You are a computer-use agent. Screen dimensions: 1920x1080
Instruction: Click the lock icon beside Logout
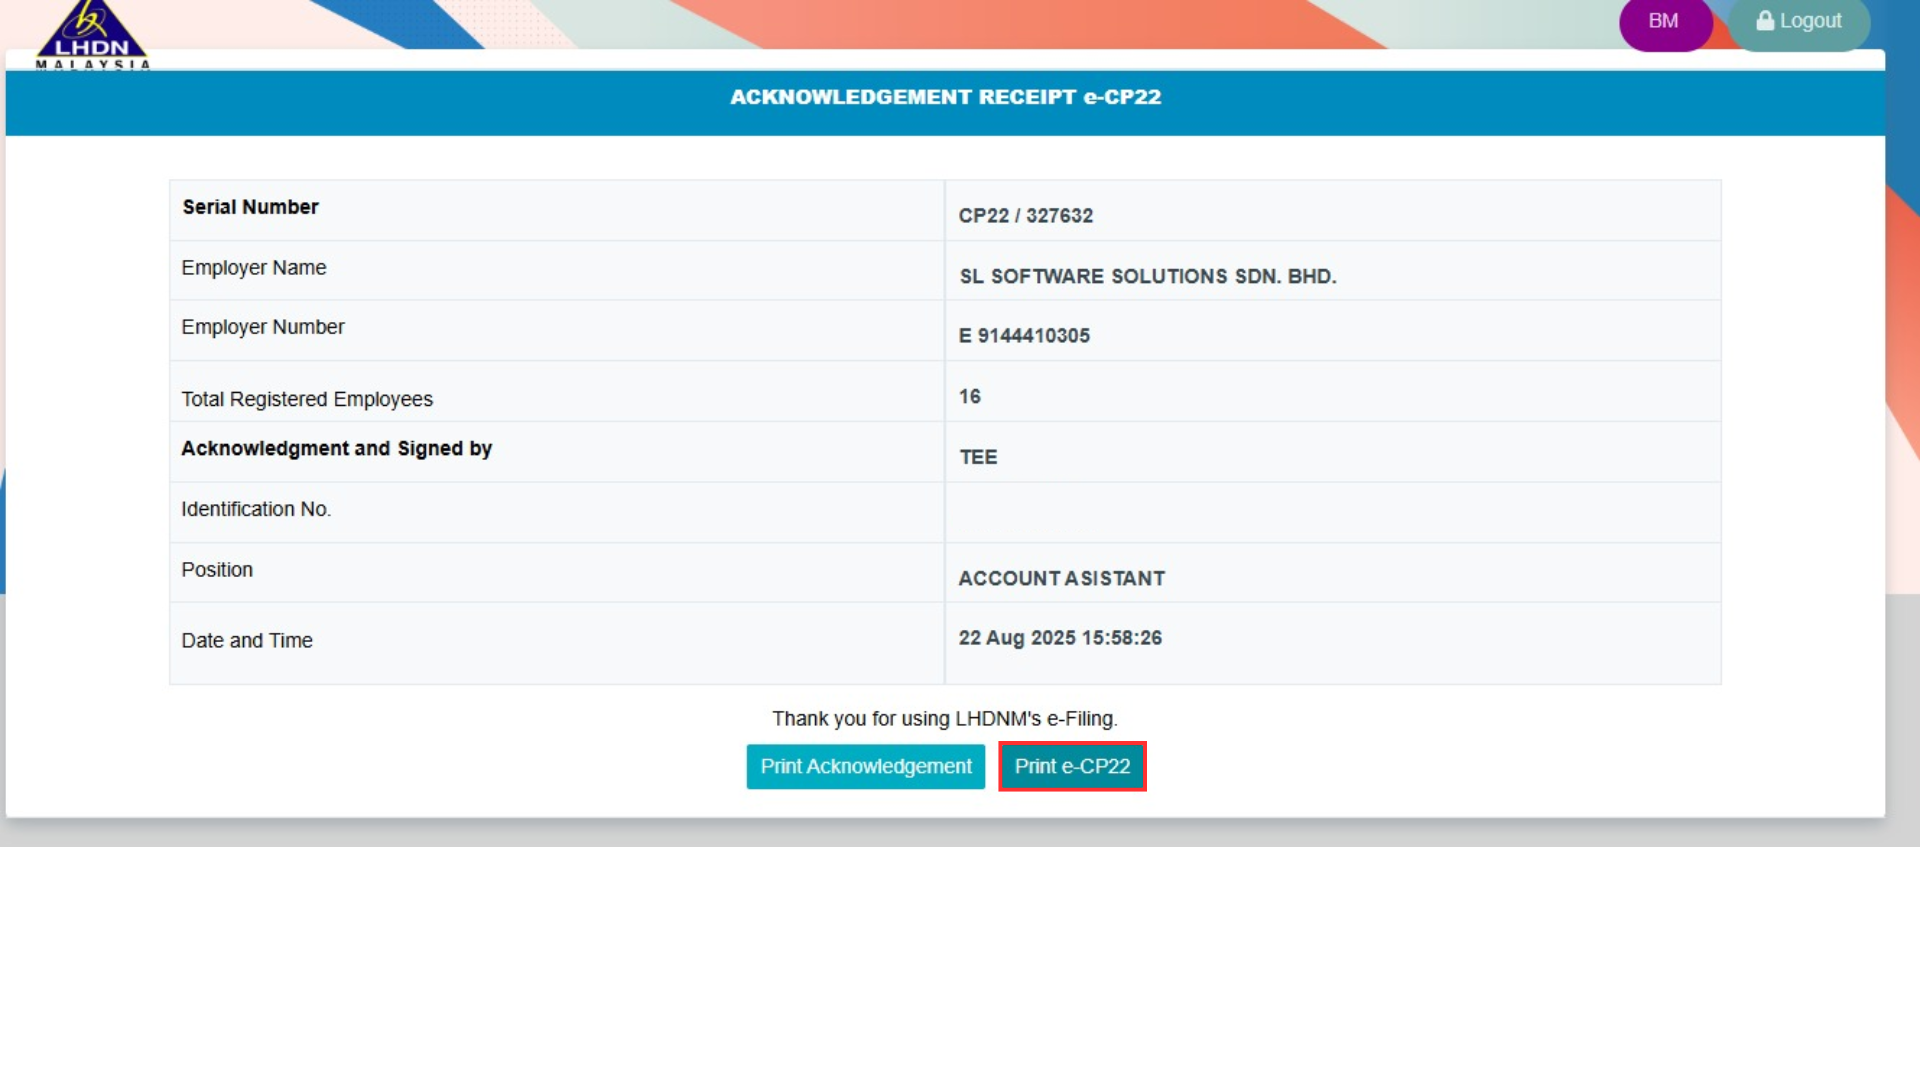(1765, 21)
